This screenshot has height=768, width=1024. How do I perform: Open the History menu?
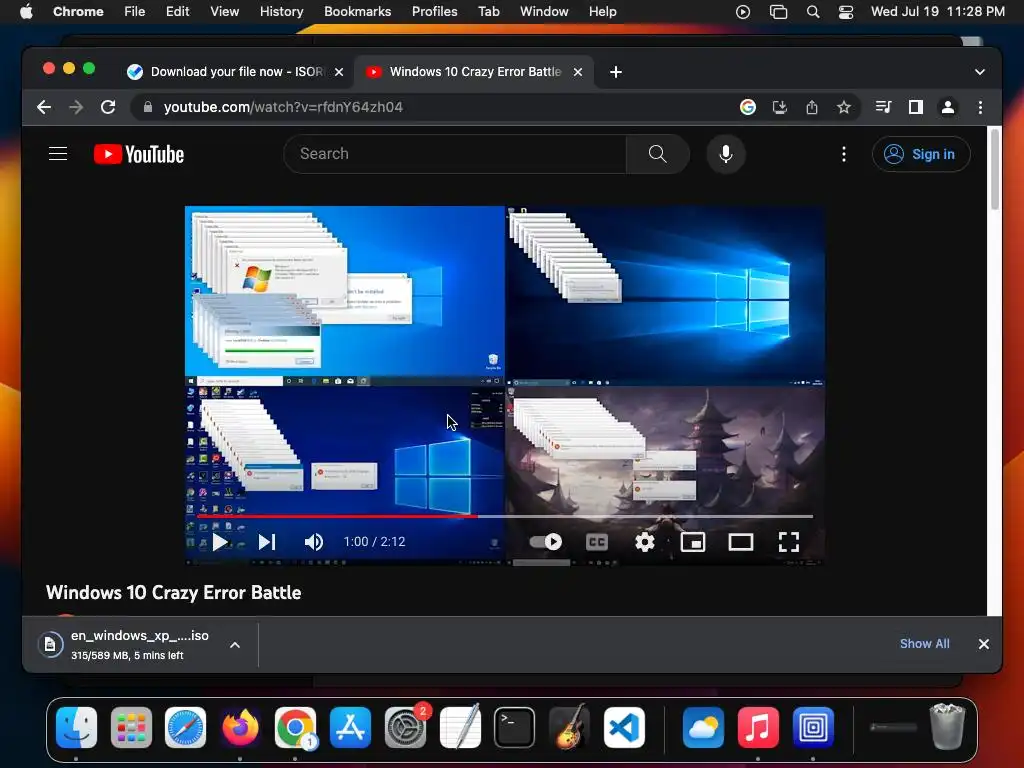click(281, 12)
